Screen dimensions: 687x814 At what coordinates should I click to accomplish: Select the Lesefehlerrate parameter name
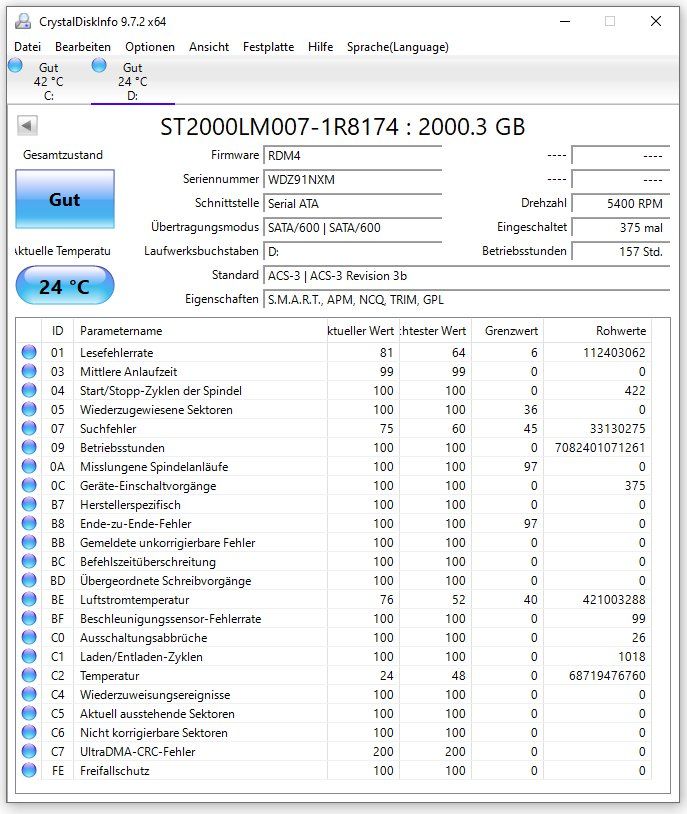(116, 352)
